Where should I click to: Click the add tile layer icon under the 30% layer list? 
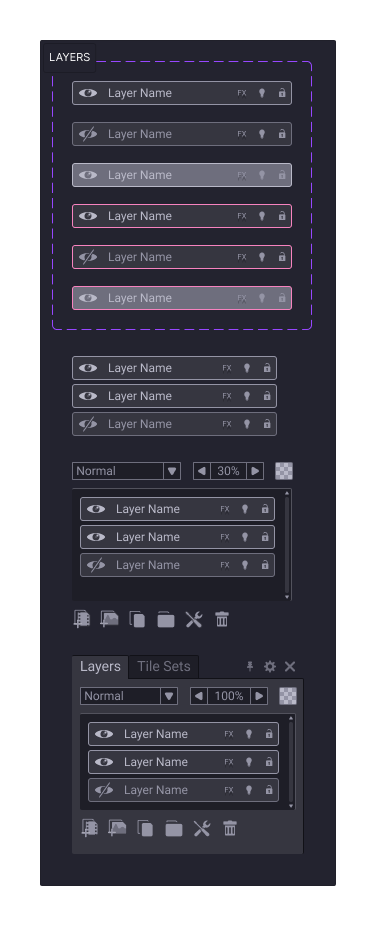(x=82, y=619)
